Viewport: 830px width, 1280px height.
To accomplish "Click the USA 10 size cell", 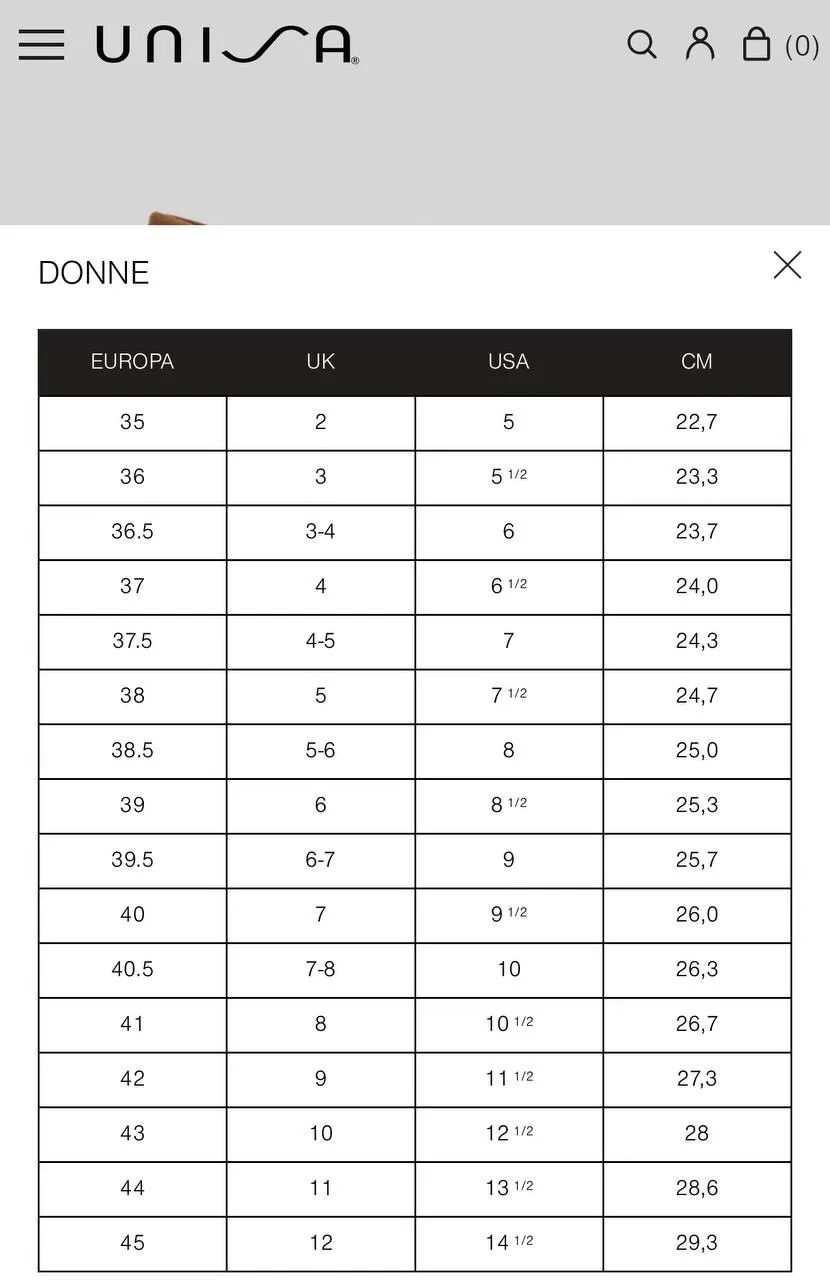I will [509, 970].
